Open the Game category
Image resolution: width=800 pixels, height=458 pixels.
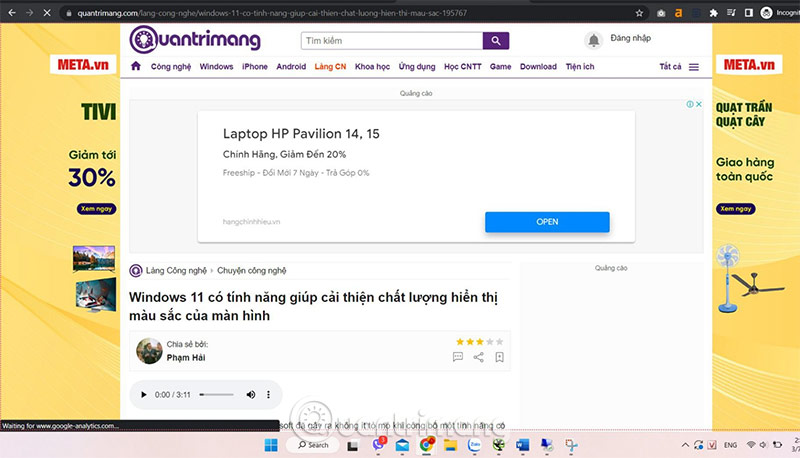pos(501,66)
